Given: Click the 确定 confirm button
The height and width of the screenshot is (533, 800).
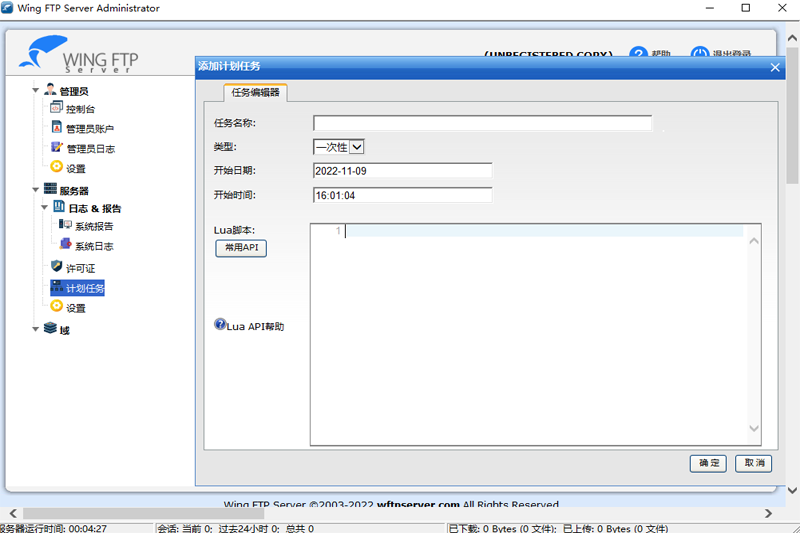Looking at the screenshot, I should click(x=708, y=463).
